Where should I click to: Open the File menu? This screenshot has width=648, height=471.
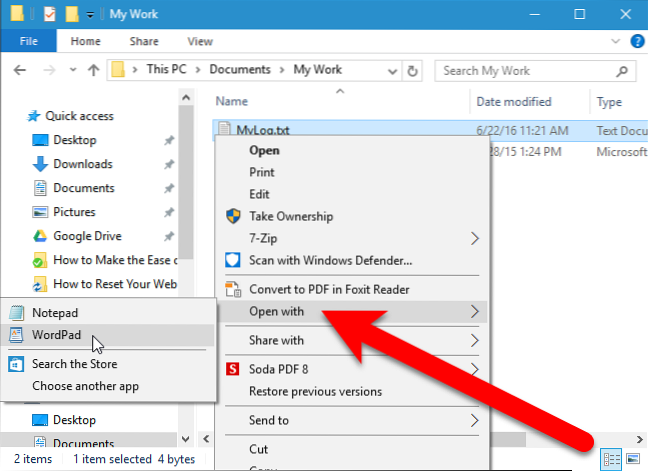[28, 41]
